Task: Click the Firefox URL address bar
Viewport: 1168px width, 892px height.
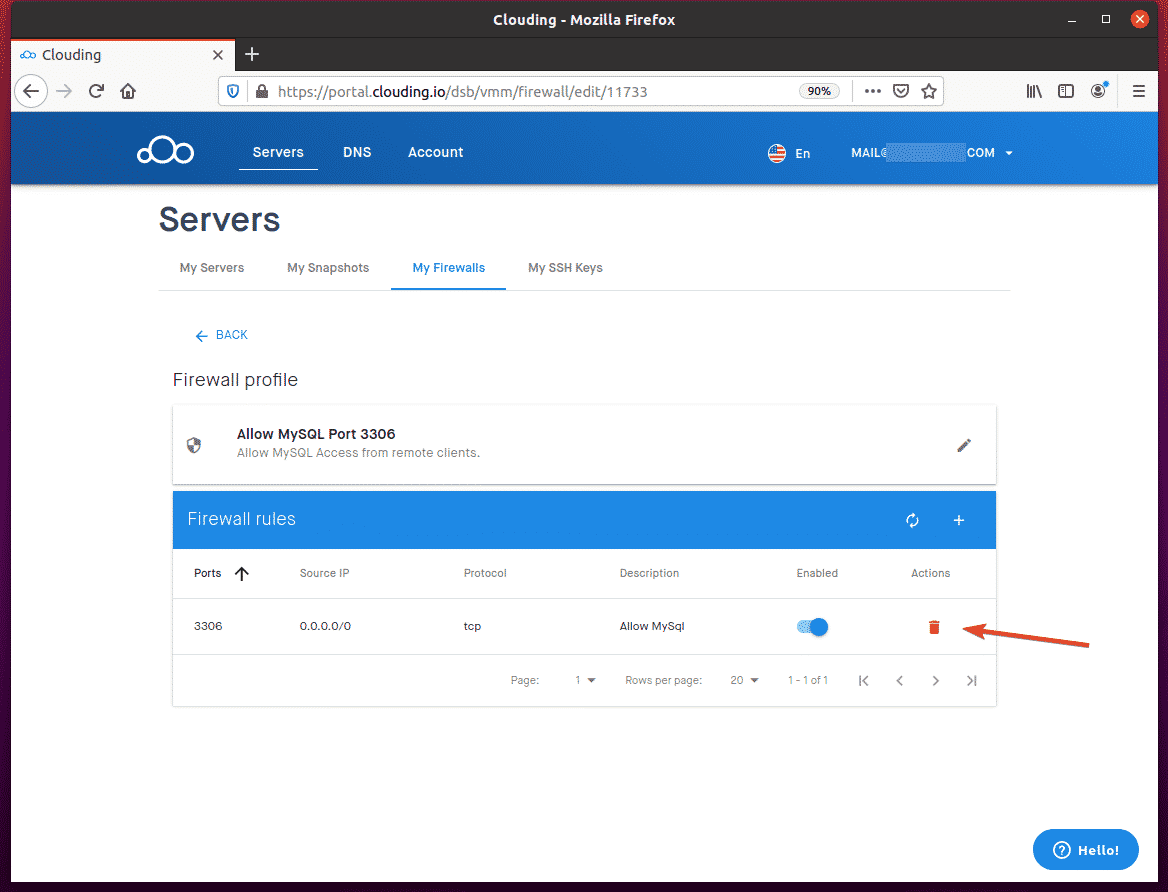Action: point(530,91)
